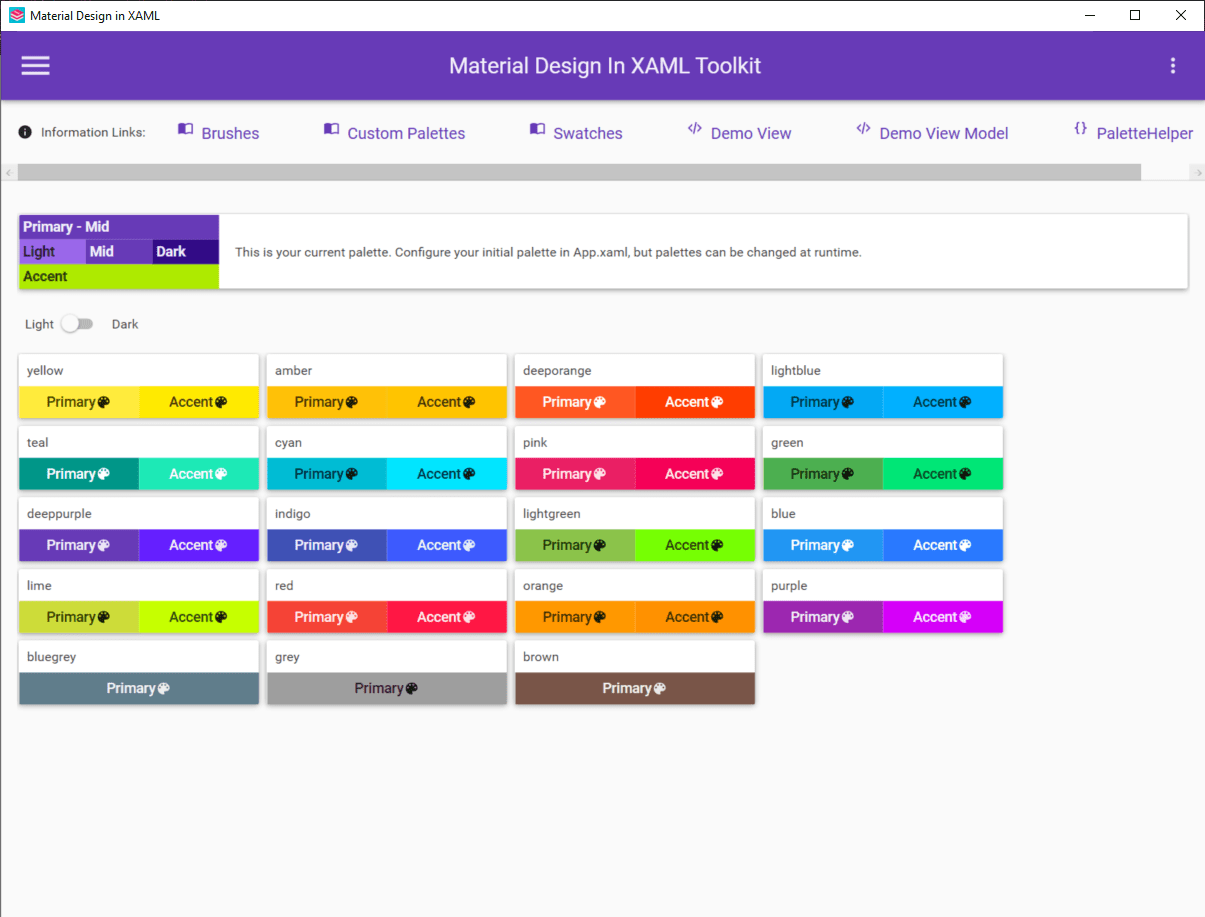Image resolution: width=1205 pixels, height=917 pixels.
Task: Choose green Accent button
Action: 943,474
